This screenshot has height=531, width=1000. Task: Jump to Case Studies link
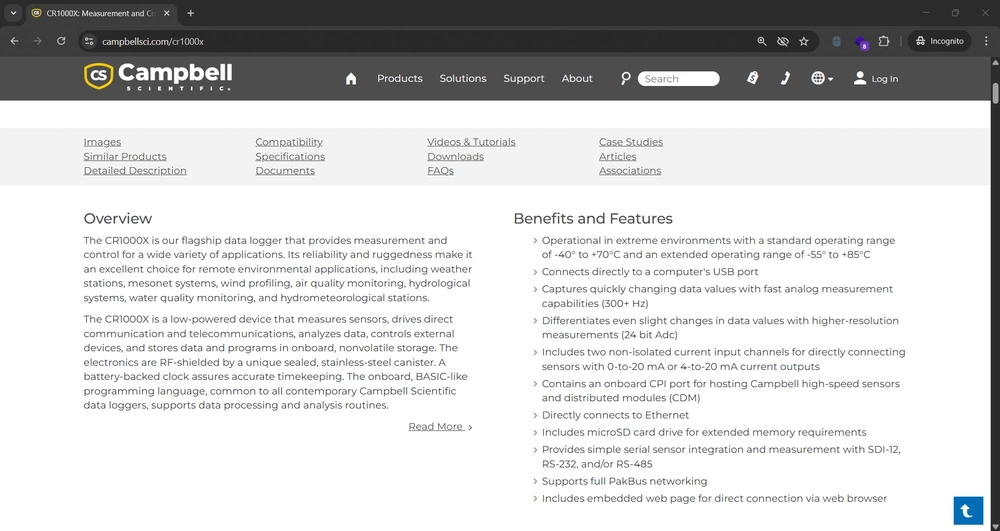tap(631, 142)
